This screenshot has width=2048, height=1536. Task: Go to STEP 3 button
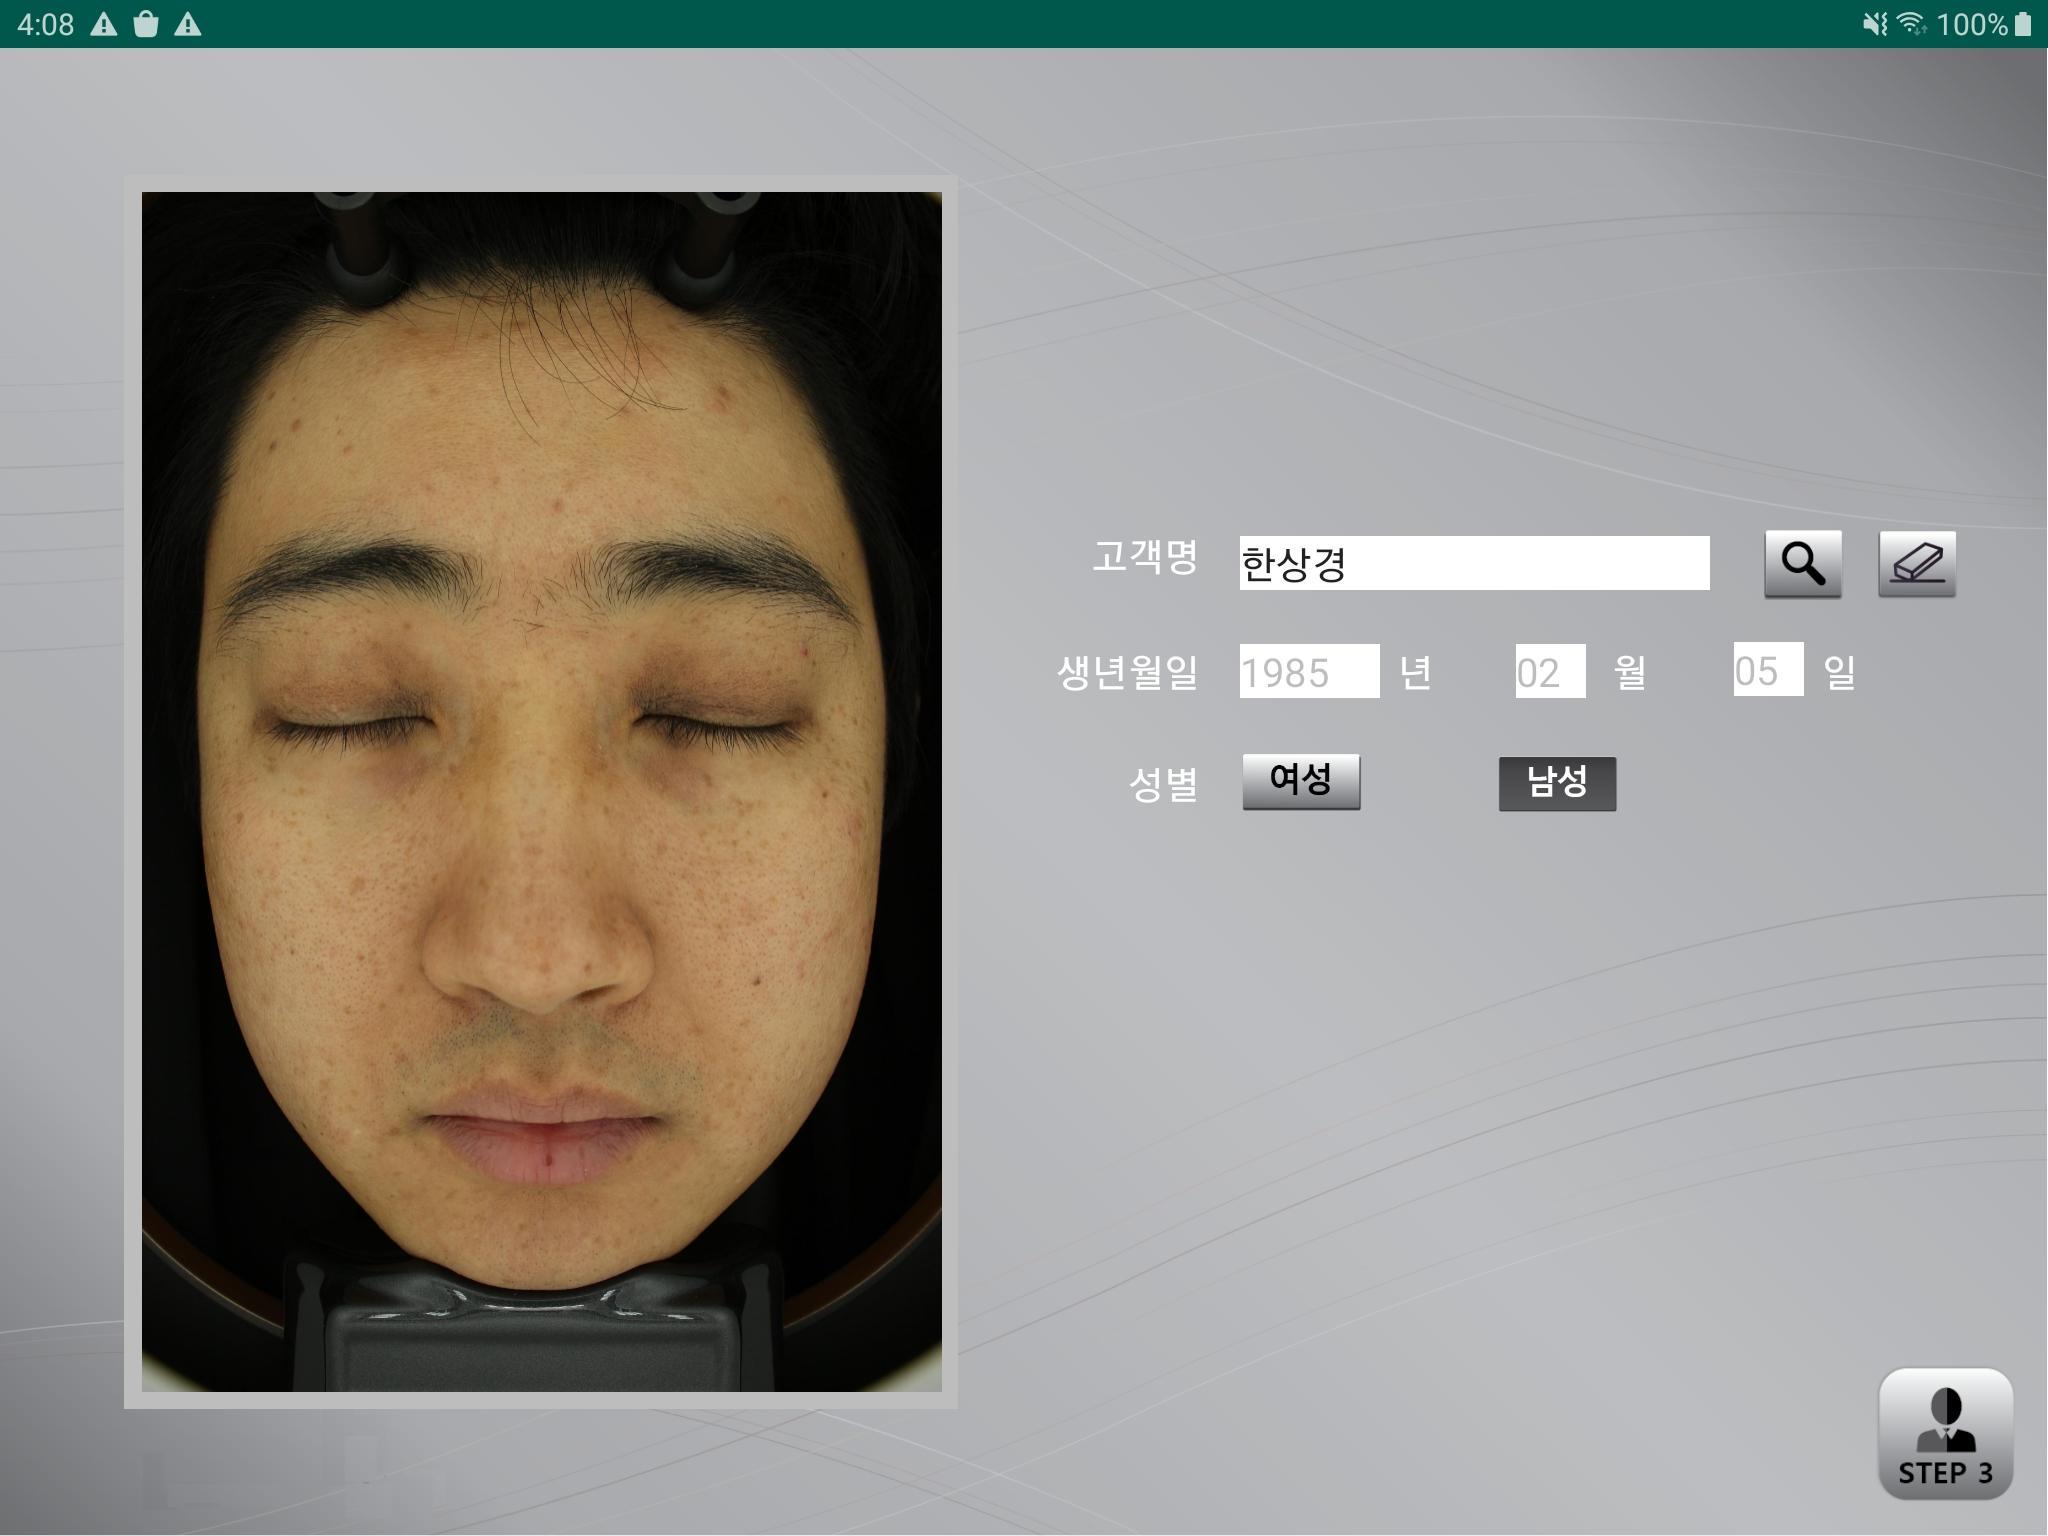(1945, 1433)
